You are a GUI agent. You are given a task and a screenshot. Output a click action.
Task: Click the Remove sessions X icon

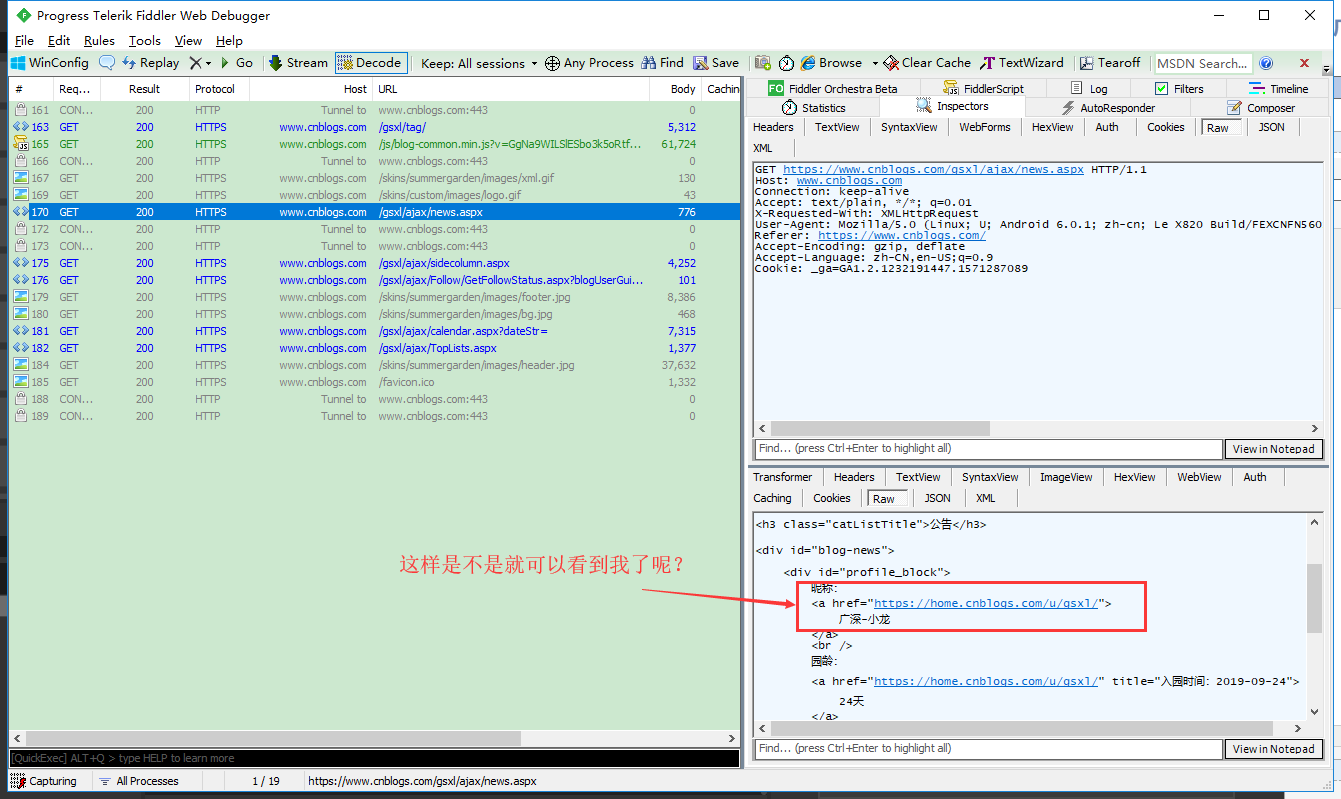click(195, 63)
